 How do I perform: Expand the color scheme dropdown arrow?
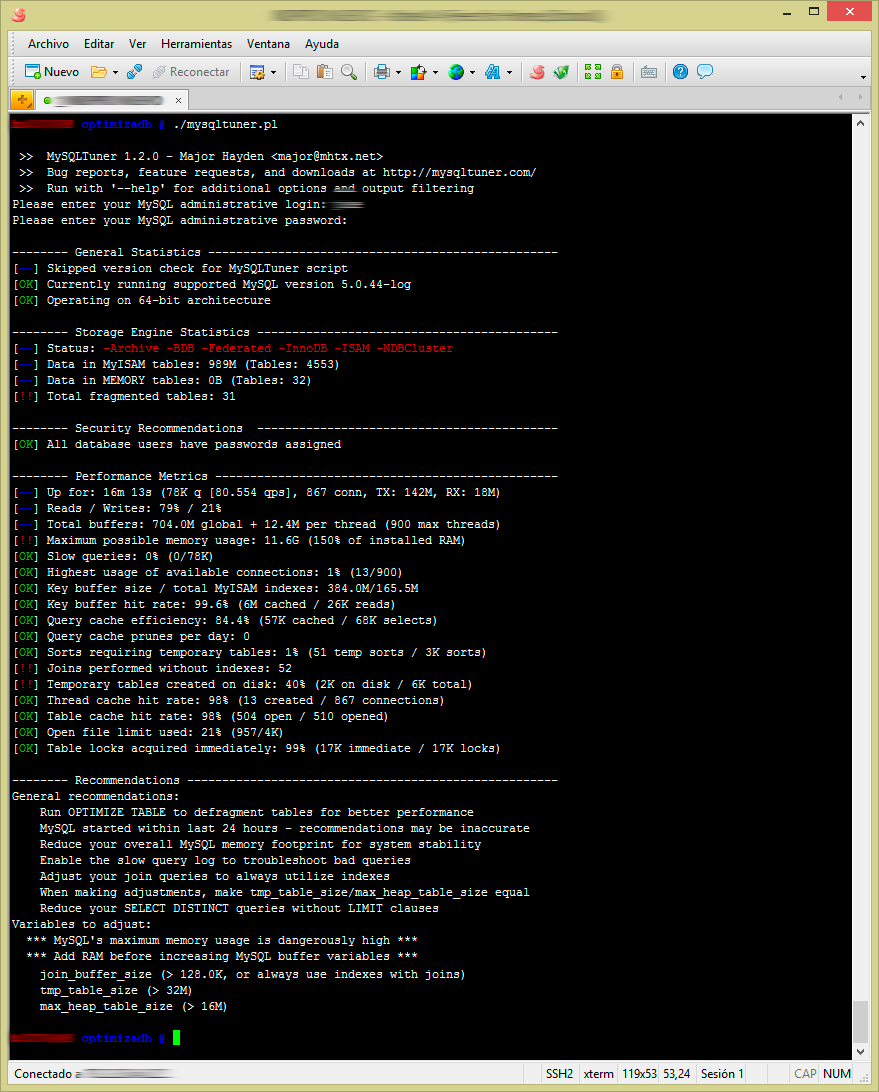[435, 72]
